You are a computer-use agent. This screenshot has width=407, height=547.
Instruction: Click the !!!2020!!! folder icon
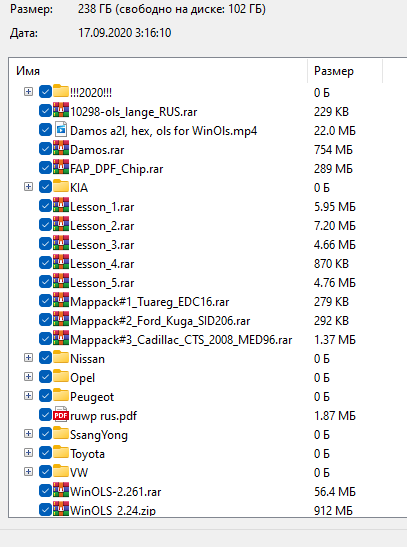61,91
